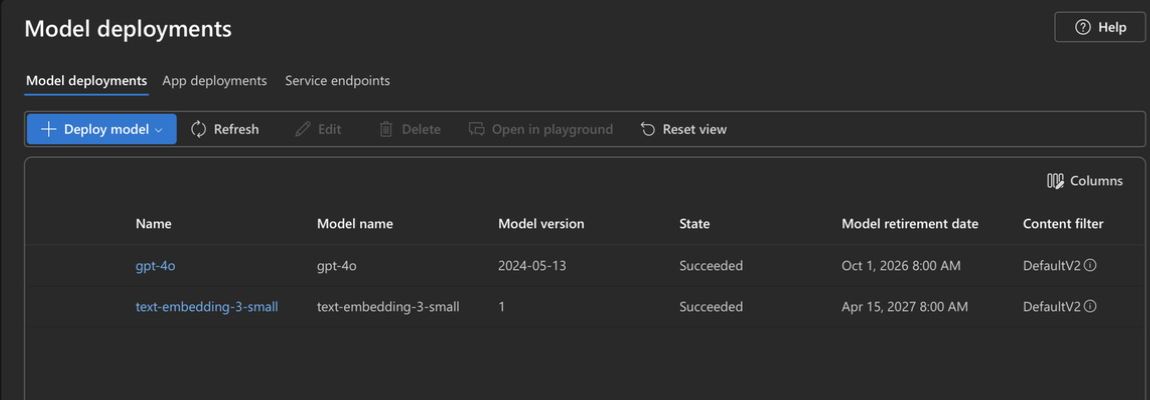
Task: Click the info icon in gpt-4o row
Action: tap(1090, 265)
